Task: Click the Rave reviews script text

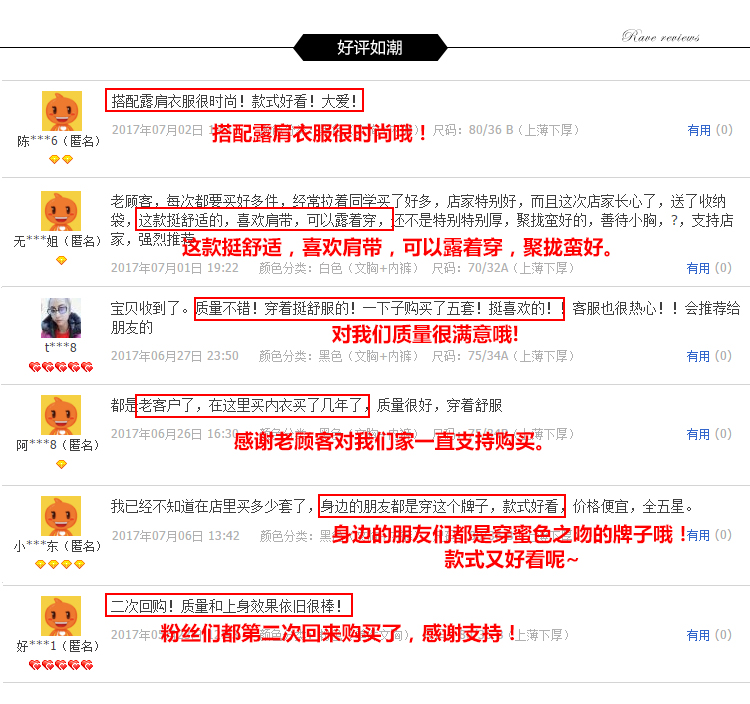Action: pos(661,36)
